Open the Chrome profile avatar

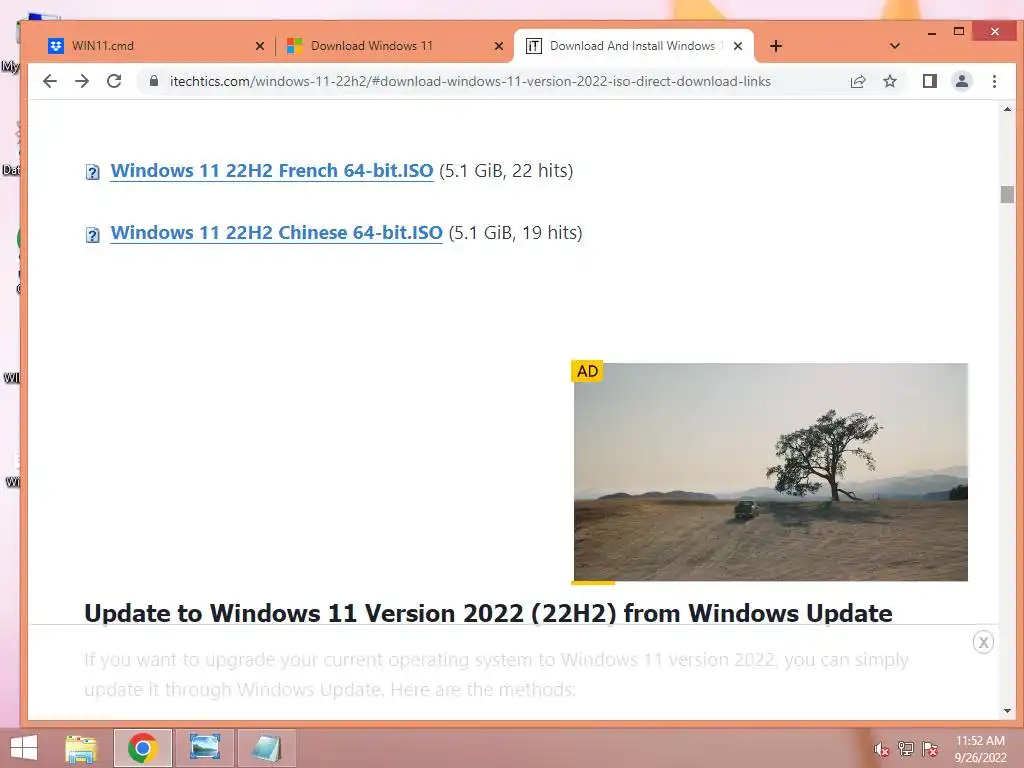tap(961, 81)
